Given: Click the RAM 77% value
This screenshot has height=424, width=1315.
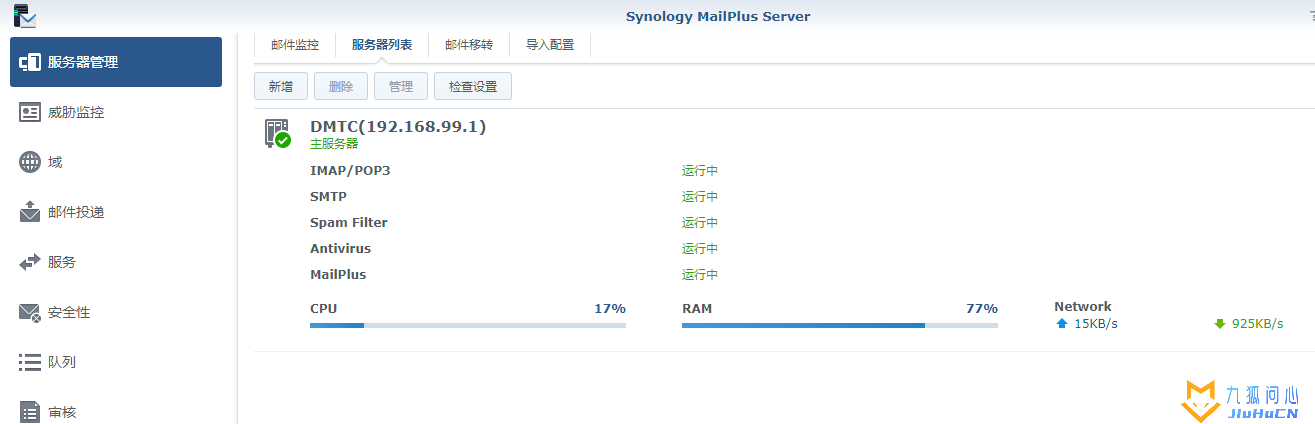Looking at the screenshot, I should pyautogui.click(x=982, y=309).
